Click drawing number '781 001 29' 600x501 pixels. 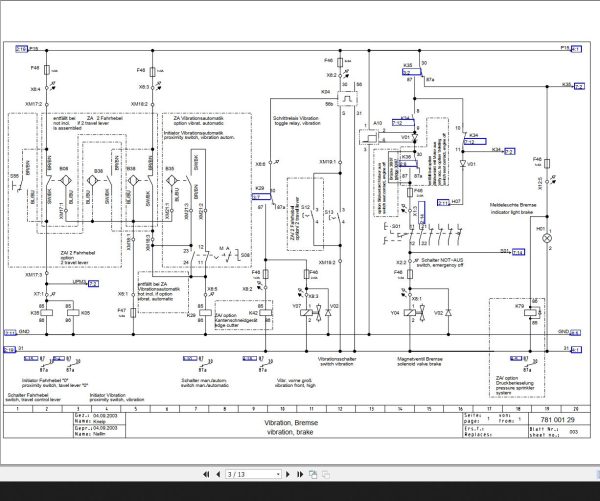(557, 419)
